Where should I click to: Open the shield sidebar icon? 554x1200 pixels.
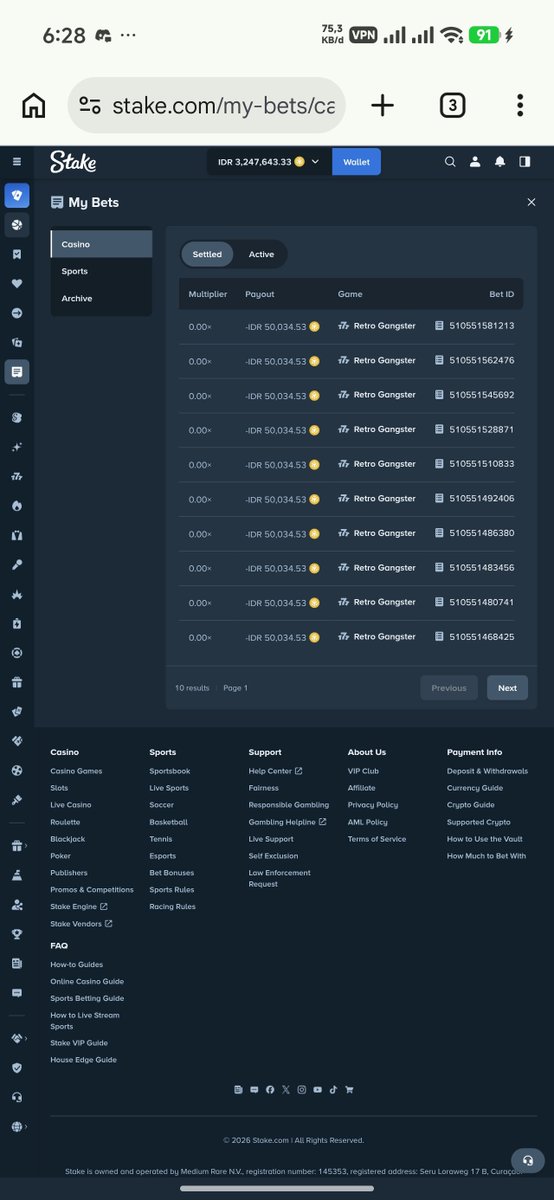[17, 1067]
